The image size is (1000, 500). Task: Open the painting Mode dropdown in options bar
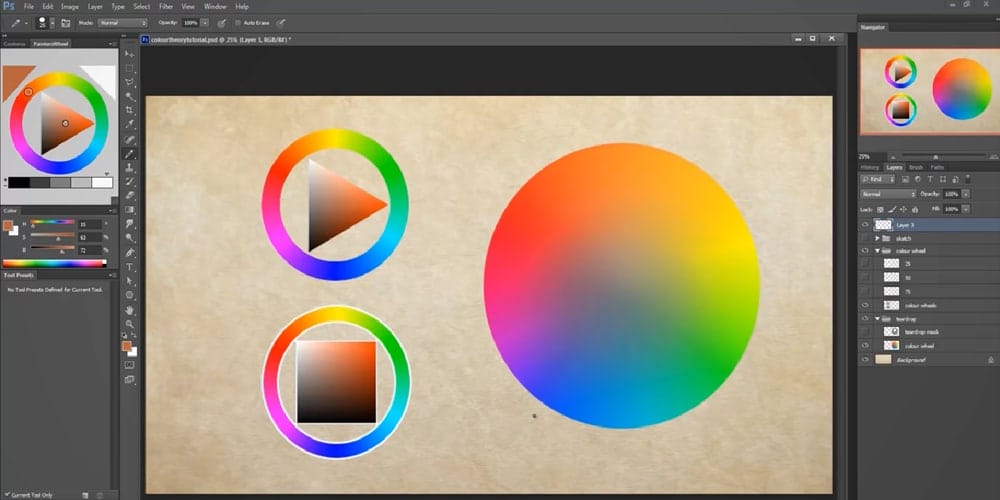click(x=122, y=23)
